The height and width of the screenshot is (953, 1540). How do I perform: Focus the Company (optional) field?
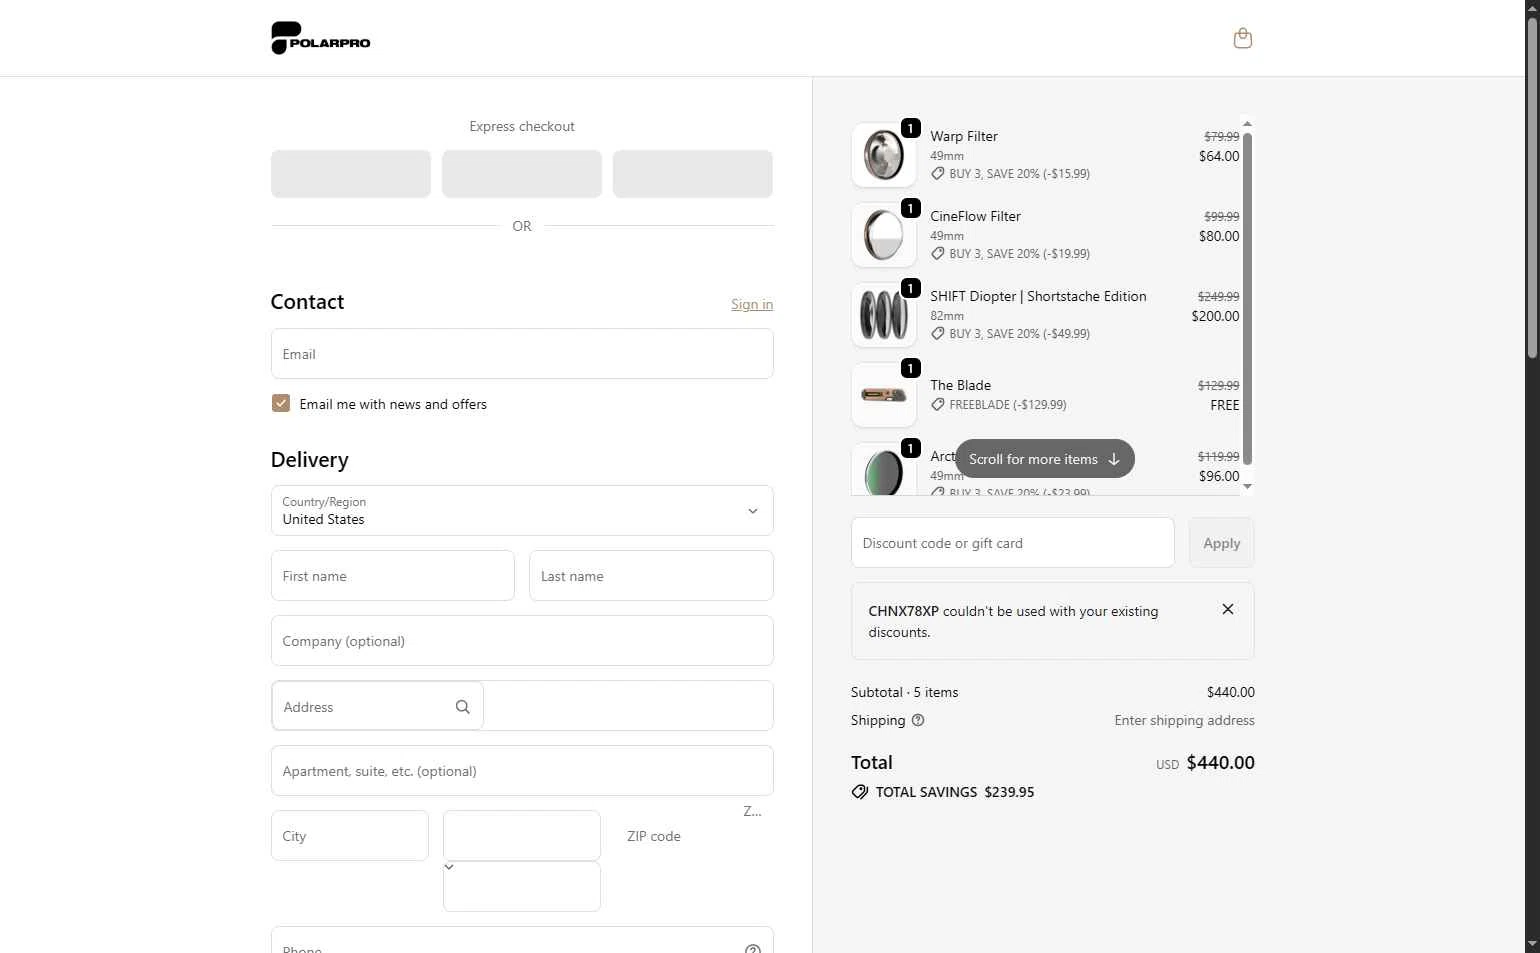pyautogui.click(x=522, y=641)
